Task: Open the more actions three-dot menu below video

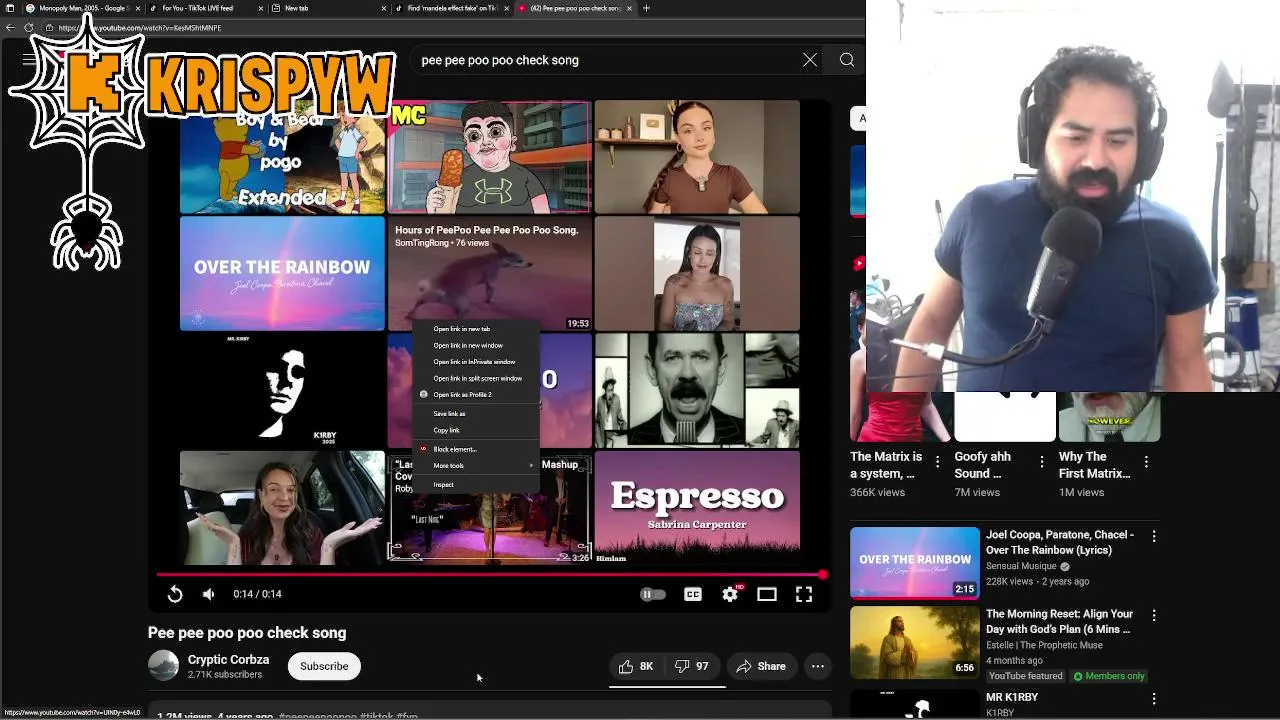Action: [818, 666]
